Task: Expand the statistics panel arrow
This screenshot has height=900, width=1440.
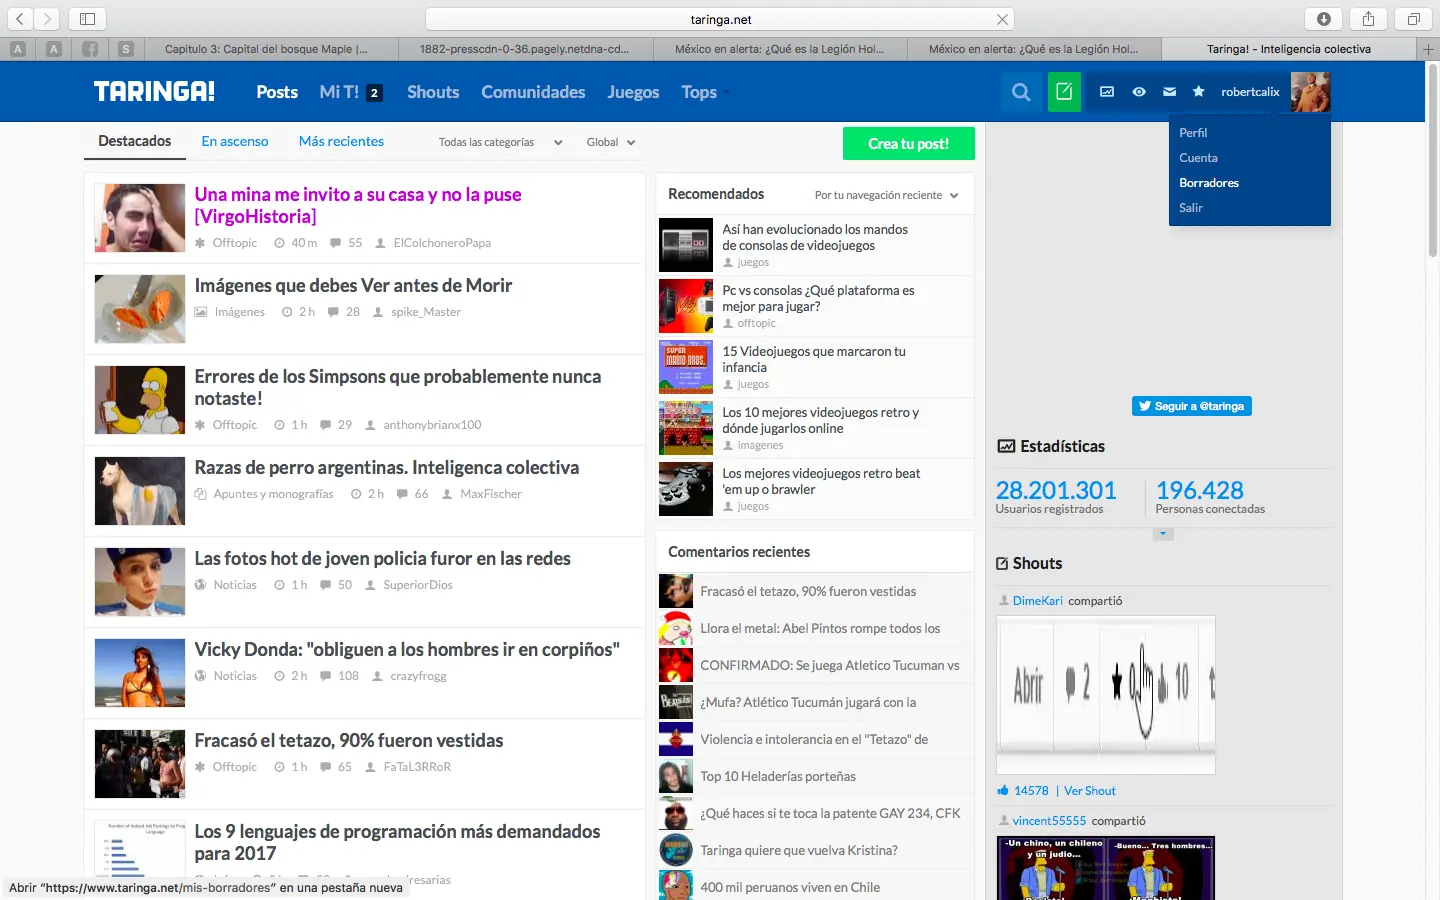Action: [1163, 534]
